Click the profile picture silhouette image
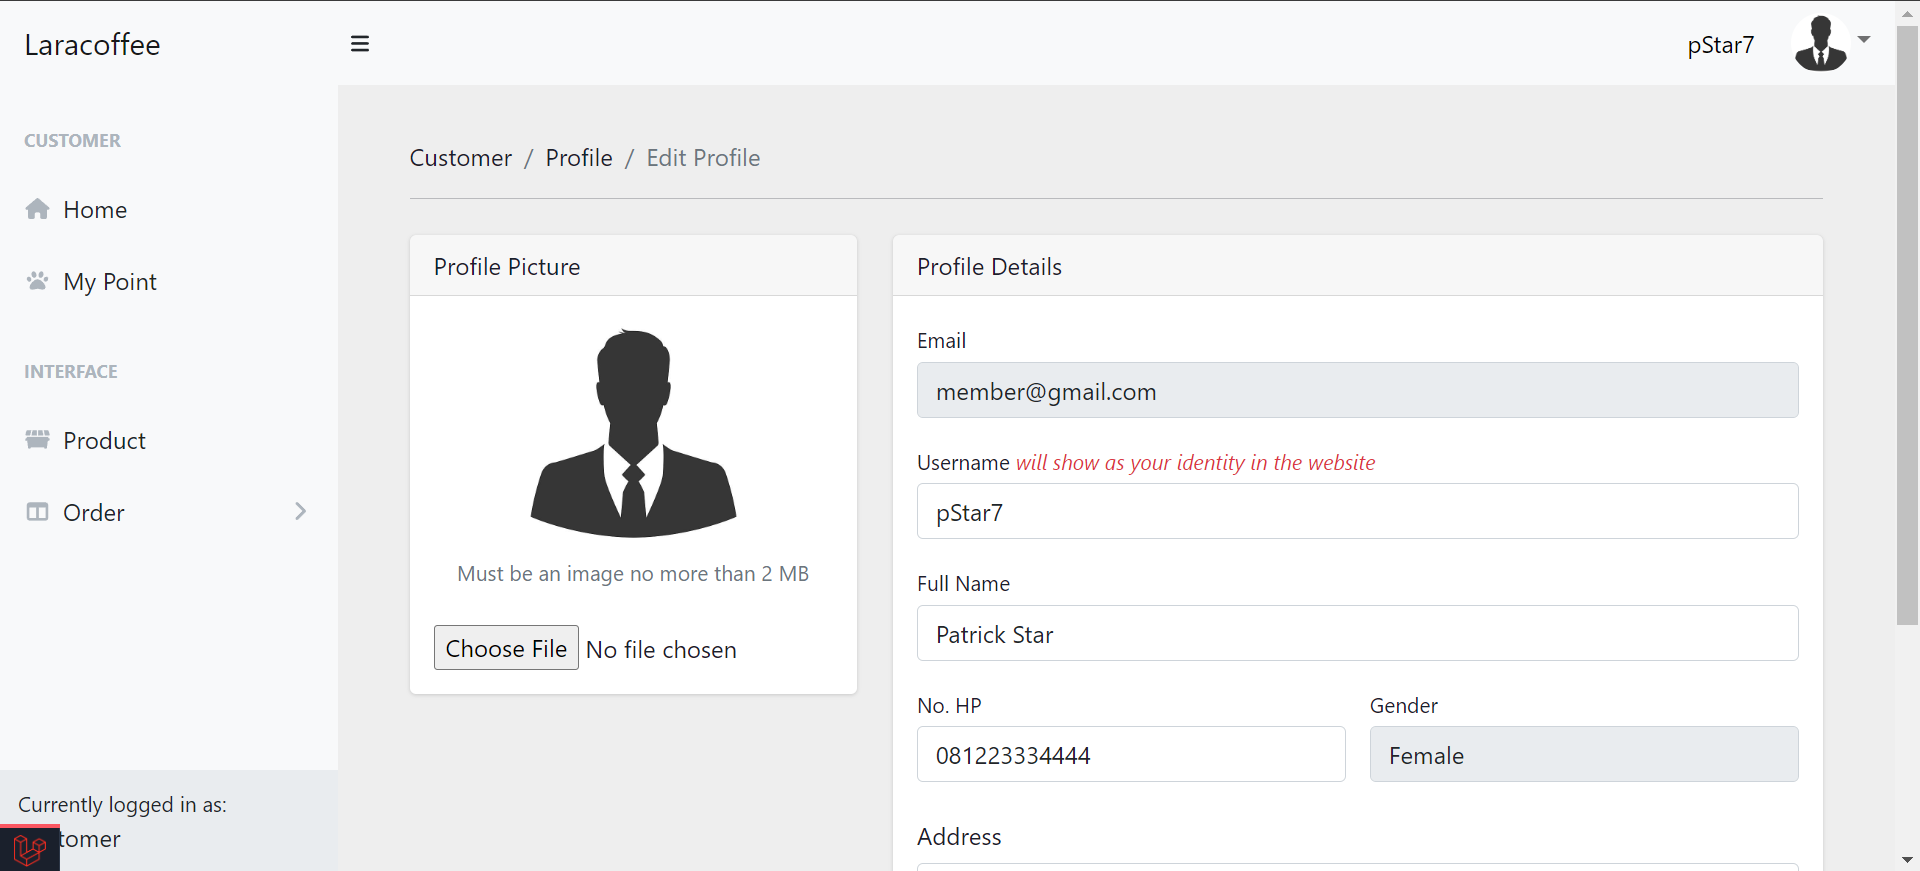The height and width of the screenshot is (871, 1920). click(x=633, y=433)
